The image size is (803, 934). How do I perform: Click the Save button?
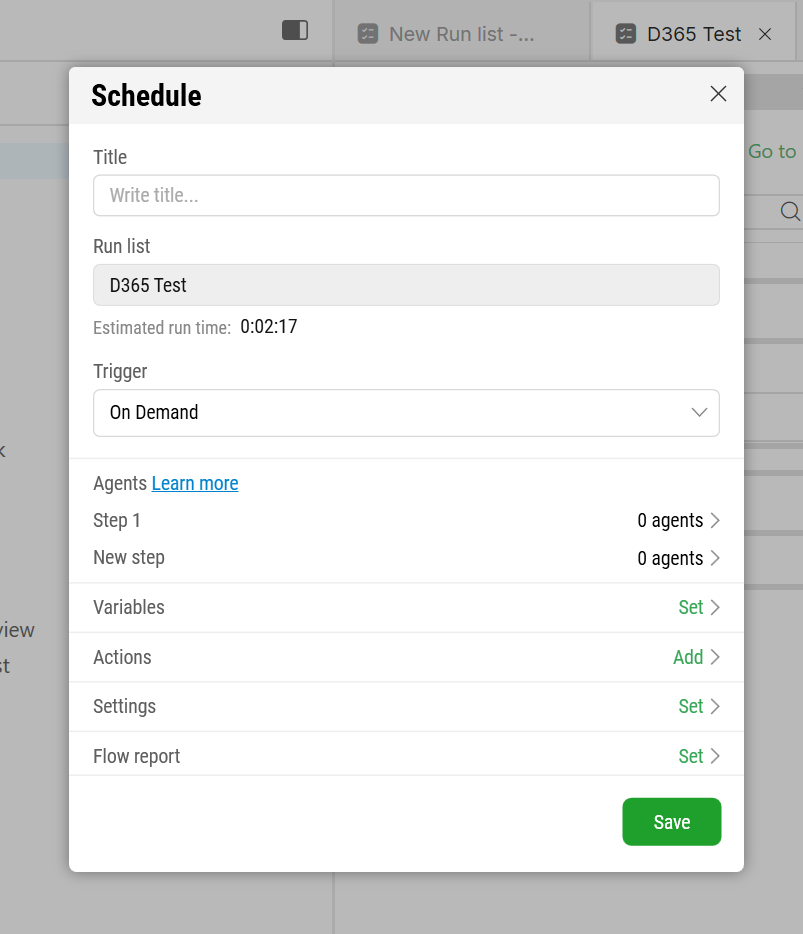coord(671,822)
